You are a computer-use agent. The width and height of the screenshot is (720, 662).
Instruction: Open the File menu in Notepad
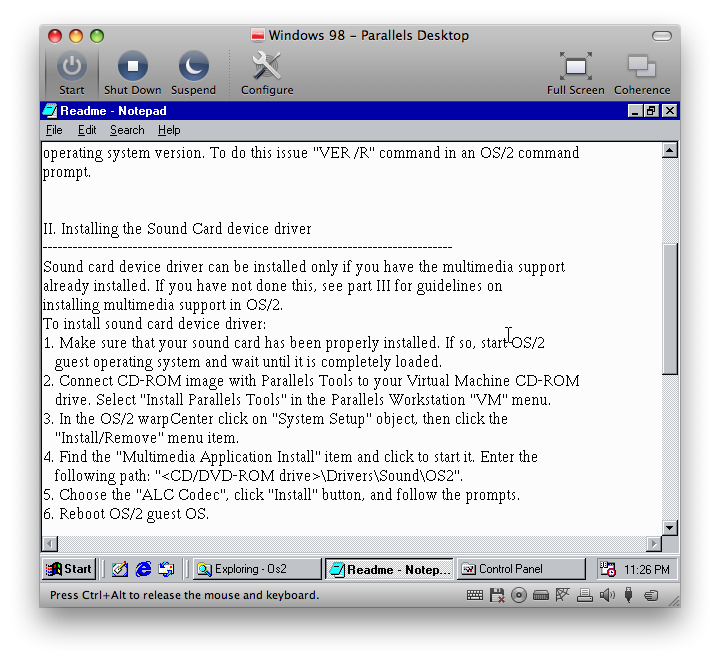(54, 130)
